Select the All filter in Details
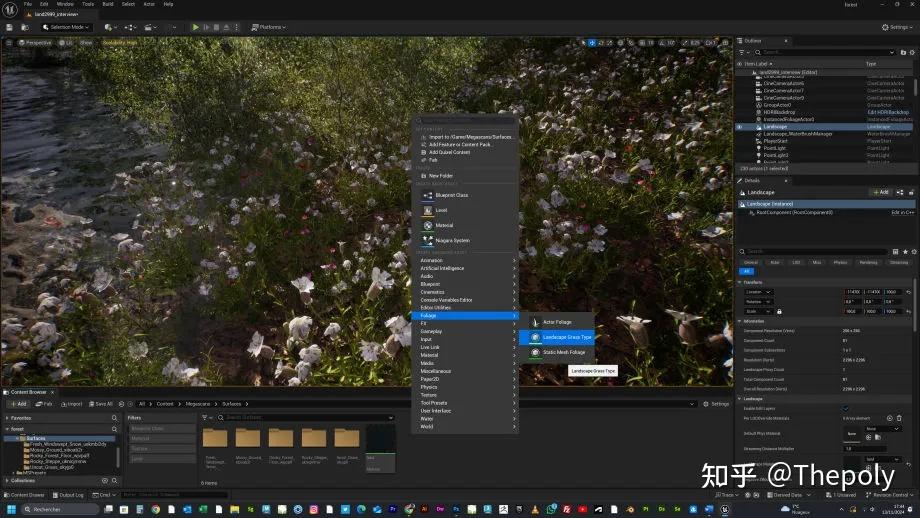The width and height of the screenshot is (920, 518). click(x=746, y=272)
